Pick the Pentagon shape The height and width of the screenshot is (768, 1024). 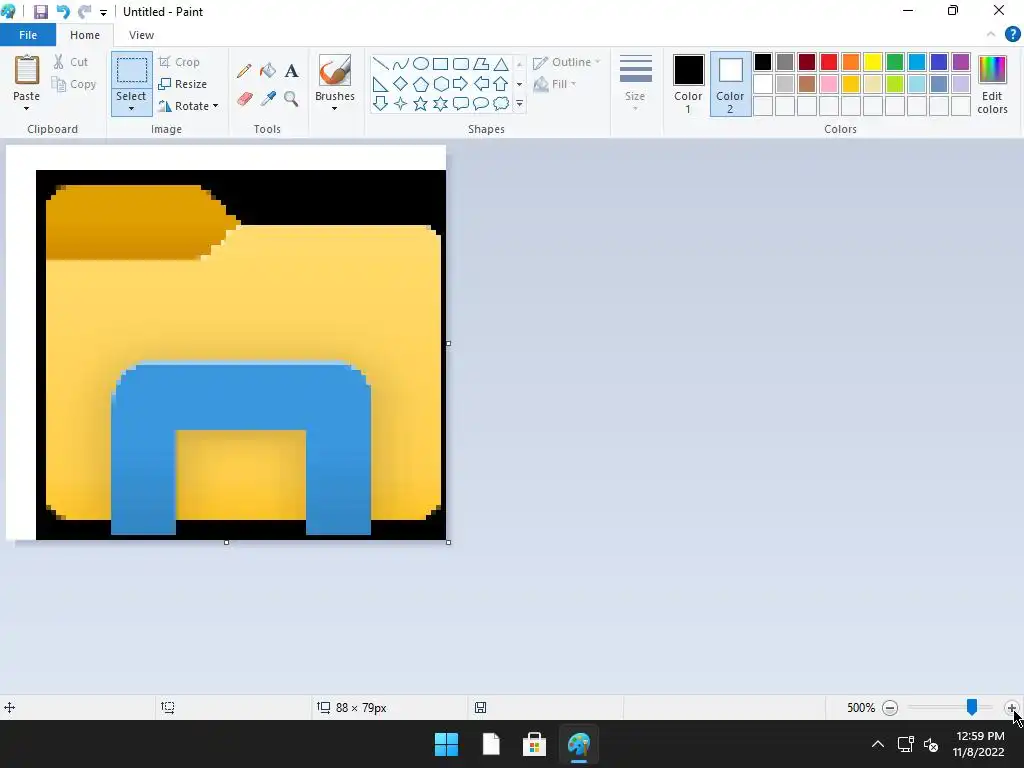pyautogui.click(x=421, y=84)
